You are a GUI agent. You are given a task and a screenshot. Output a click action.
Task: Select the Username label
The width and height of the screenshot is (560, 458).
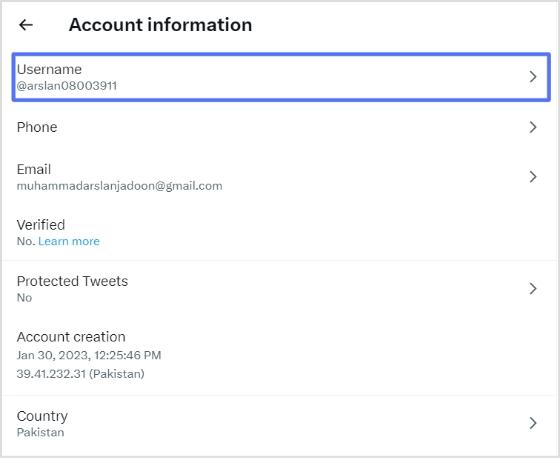49,69
